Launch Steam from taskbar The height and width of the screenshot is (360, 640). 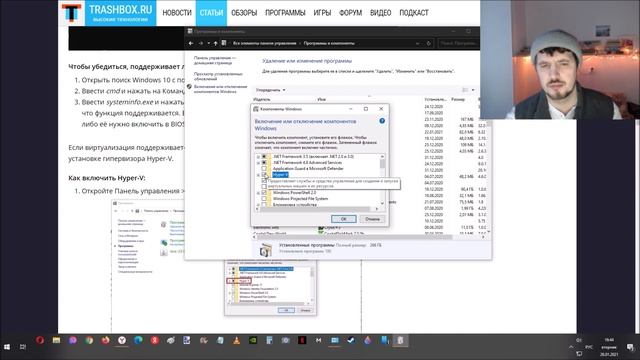(x=351, y=340)
